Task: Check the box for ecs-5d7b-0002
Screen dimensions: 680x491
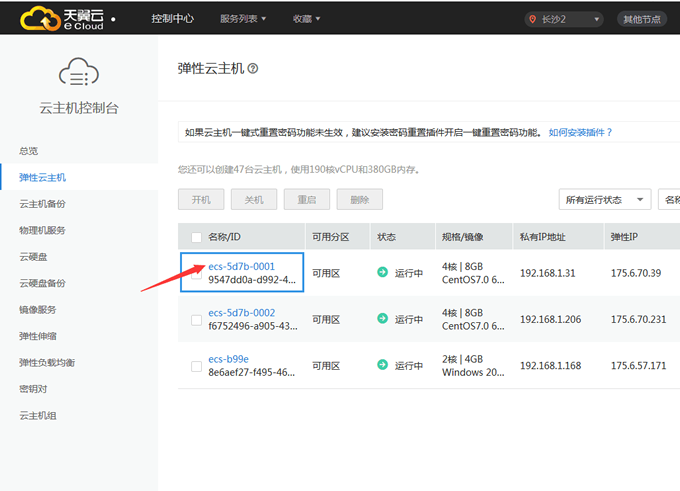Action: [x=196, y=320]
